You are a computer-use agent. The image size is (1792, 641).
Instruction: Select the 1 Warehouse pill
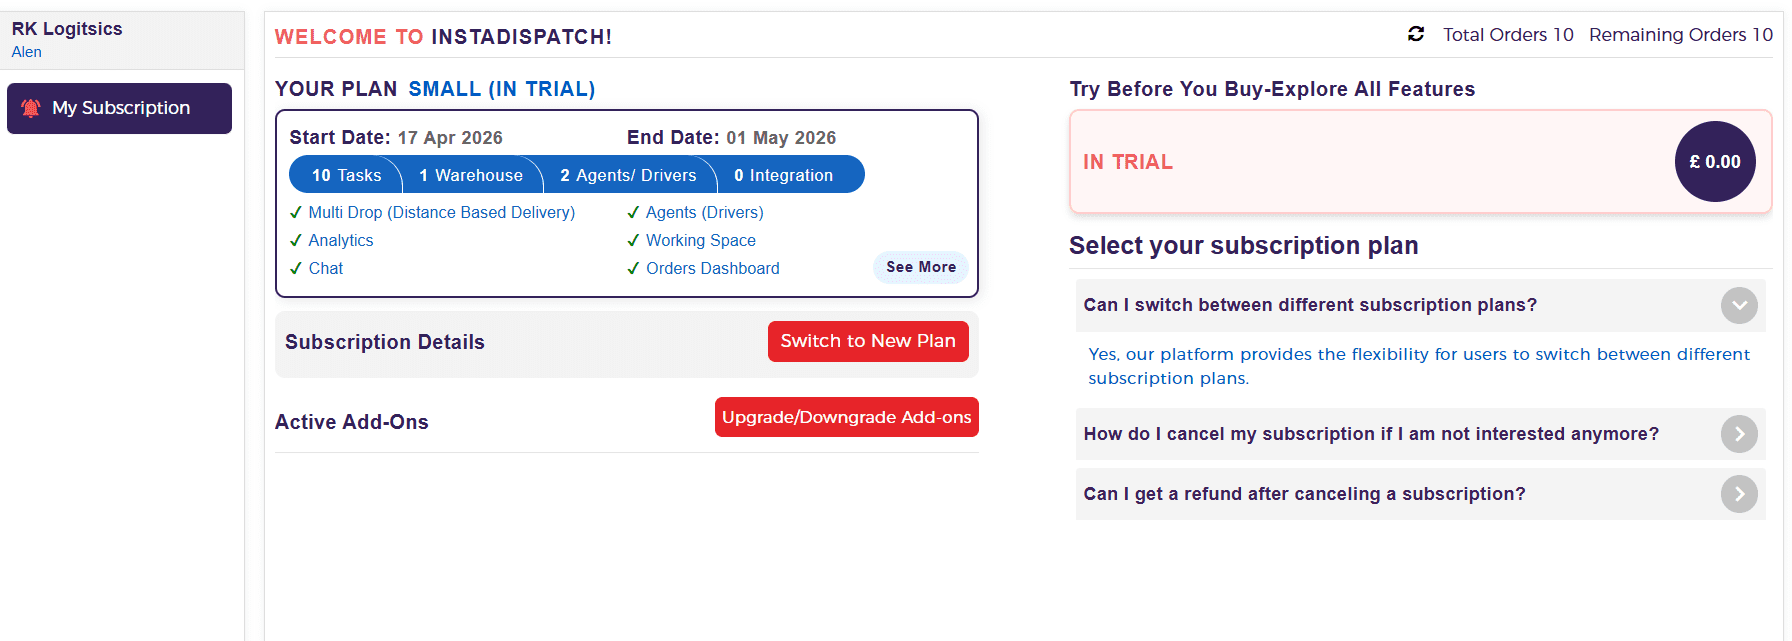(471, 175)
